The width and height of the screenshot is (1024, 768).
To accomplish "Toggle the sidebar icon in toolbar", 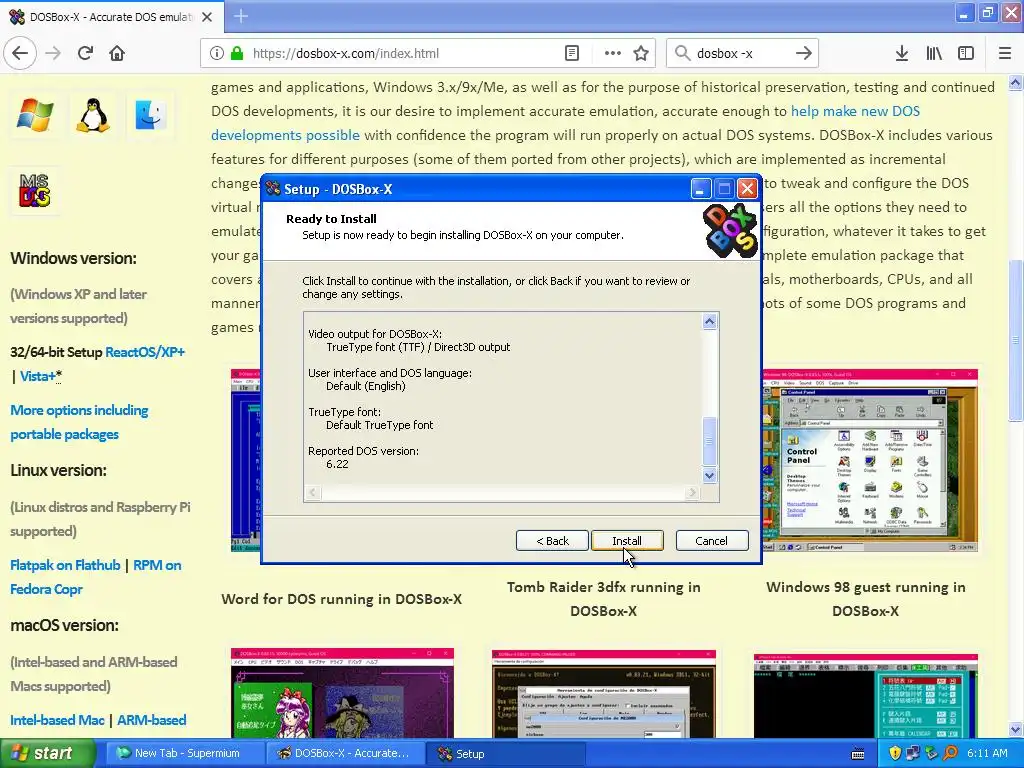I will [966, 53].
